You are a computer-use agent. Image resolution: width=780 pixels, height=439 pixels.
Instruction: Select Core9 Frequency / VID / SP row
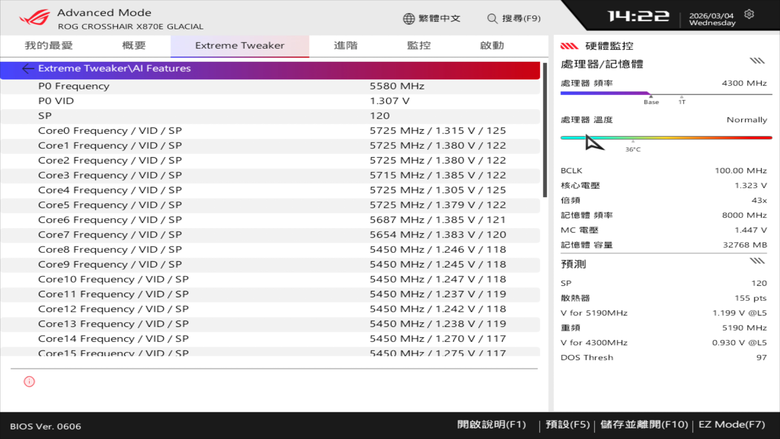pos(270,264)
